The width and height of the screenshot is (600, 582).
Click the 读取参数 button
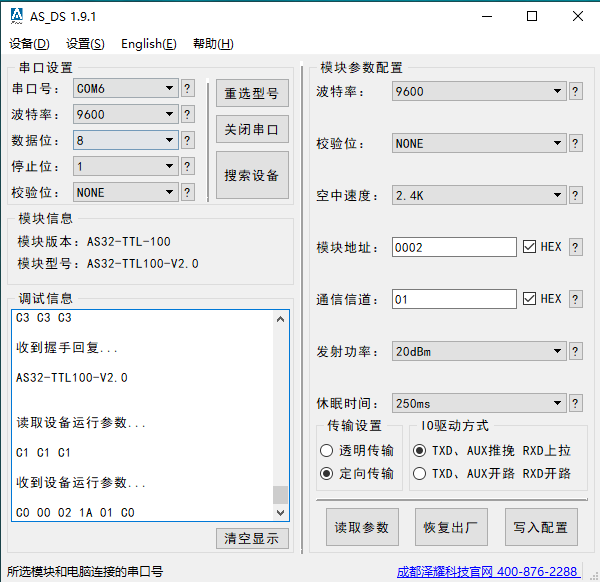pyautogui.click(x=362, y=527)
